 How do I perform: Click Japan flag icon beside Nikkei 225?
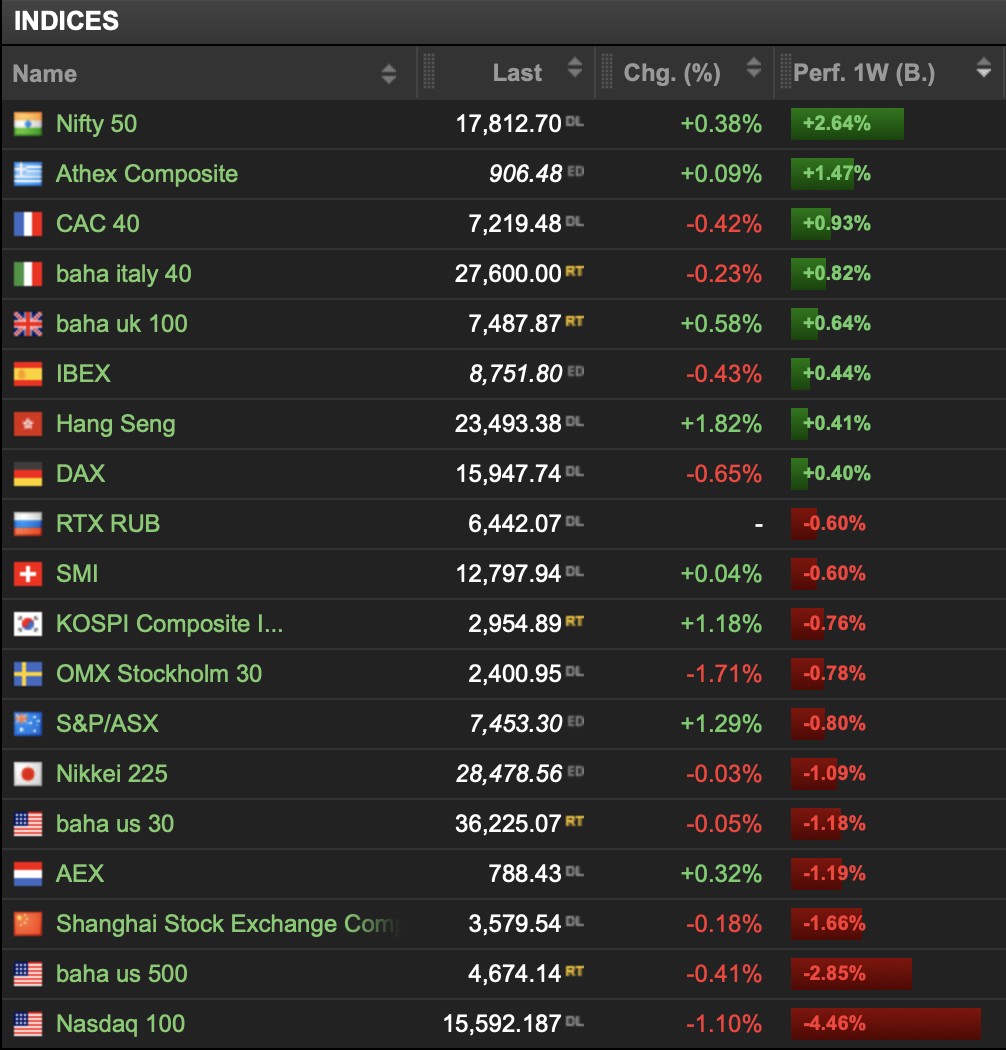[x=28, y=774]
